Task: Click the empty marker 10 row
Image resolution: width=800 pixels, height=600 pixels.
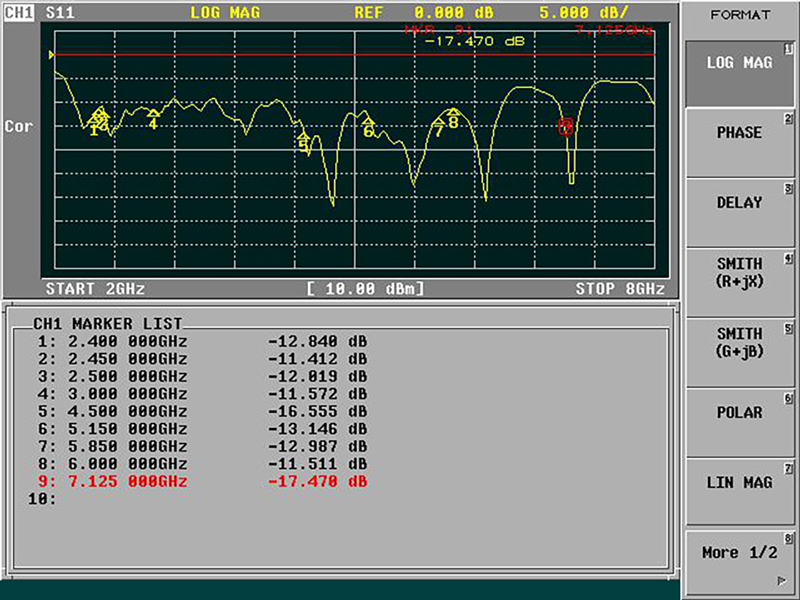Action: click(x=42, y=499)
